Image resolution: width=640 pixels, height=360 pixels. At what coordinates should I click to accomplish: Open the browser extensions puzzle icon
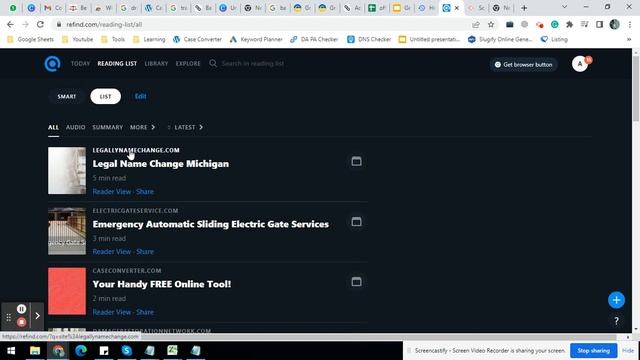tap(569, 24)
